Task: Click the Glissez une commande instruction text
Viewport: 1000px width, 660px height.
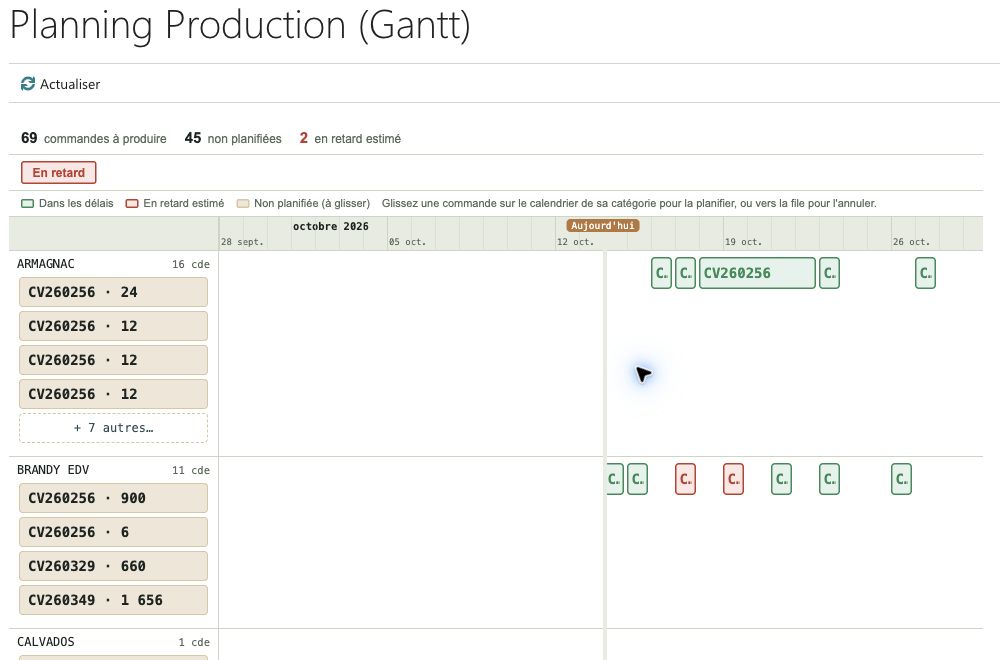Action: click(x=629, y=203)
